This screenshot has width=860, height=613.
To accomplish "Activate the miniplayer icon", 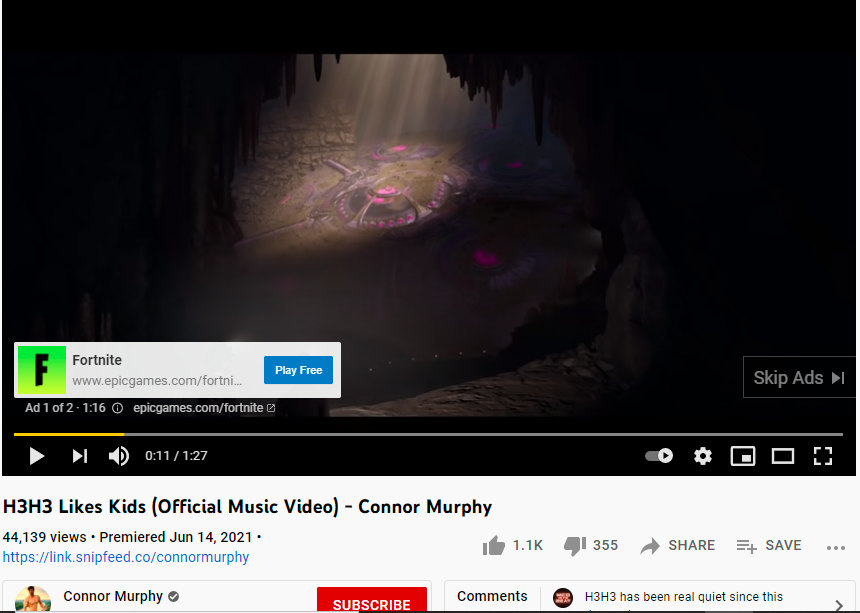I will pos(743,456).
